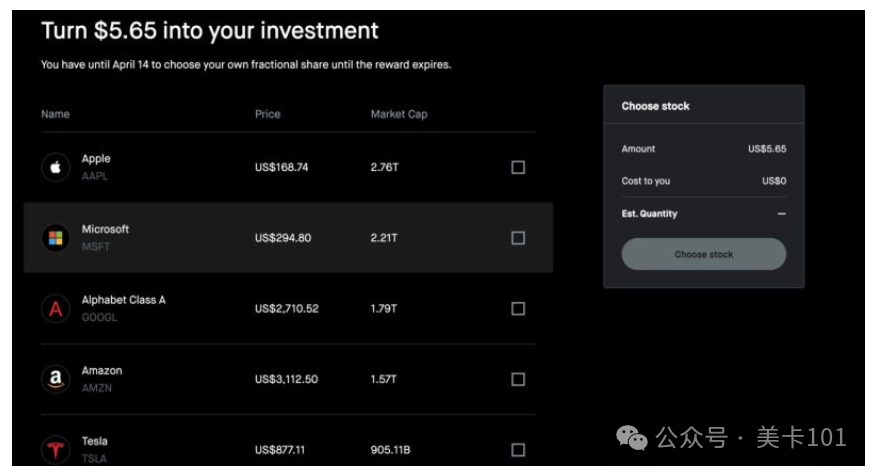Toggle the Tesla stock checkbox
874x472 pixels.
[518, 450]
